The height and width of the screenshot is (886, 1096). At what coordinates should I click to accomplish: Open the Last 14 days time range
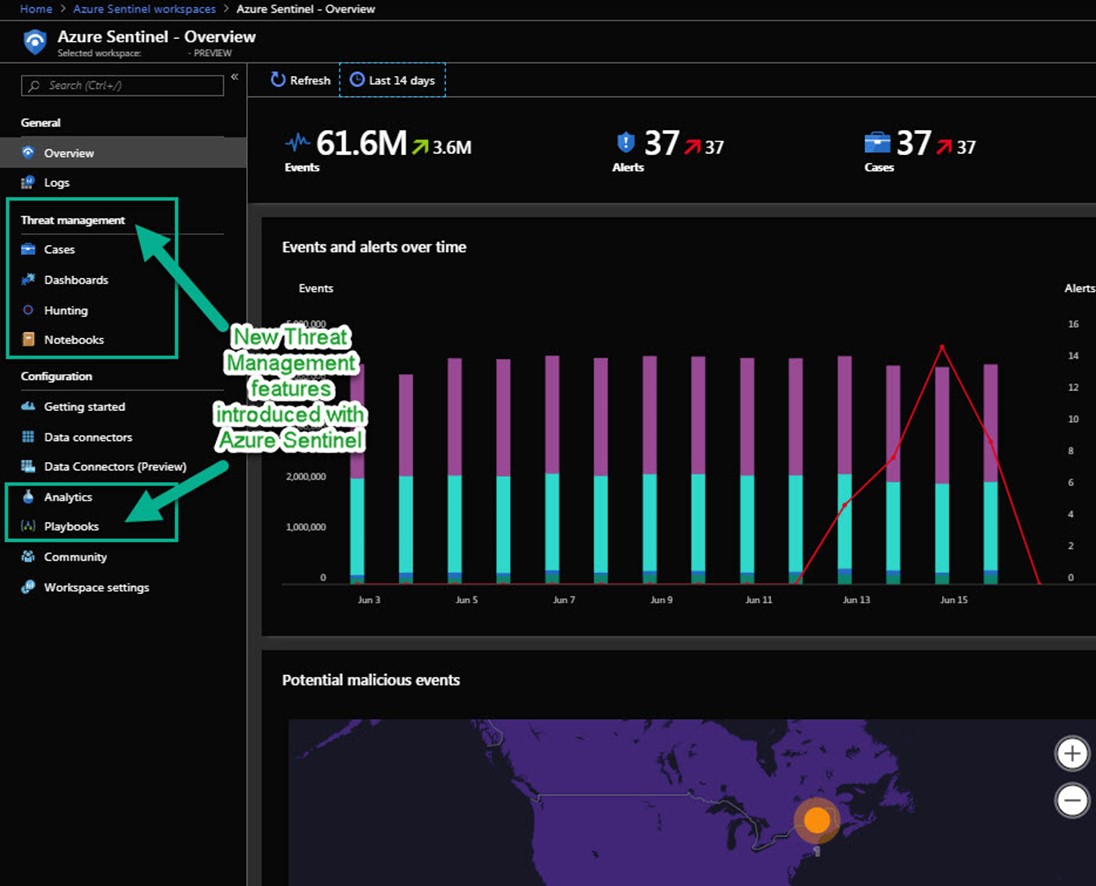[x=392, y=80]
